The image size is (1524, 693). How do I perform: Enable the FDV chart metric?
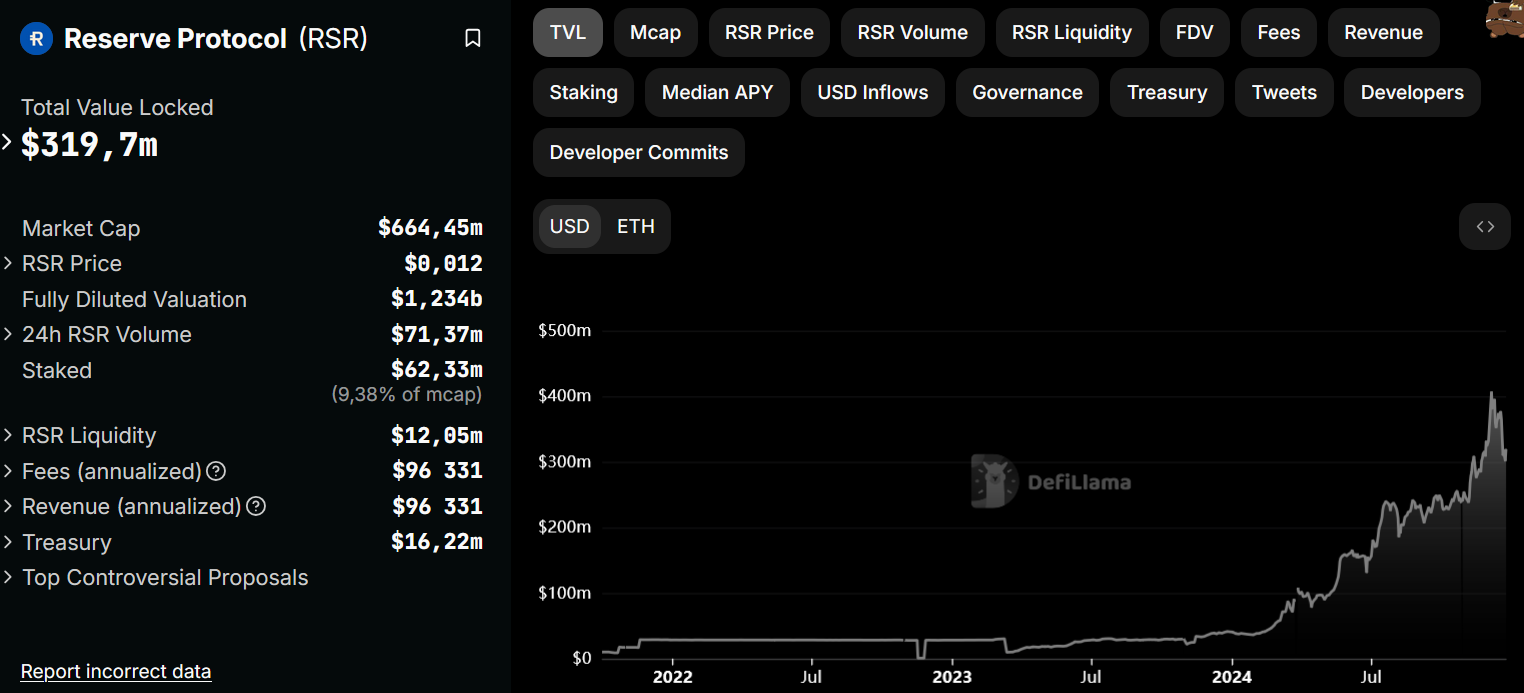(1195, 33)
